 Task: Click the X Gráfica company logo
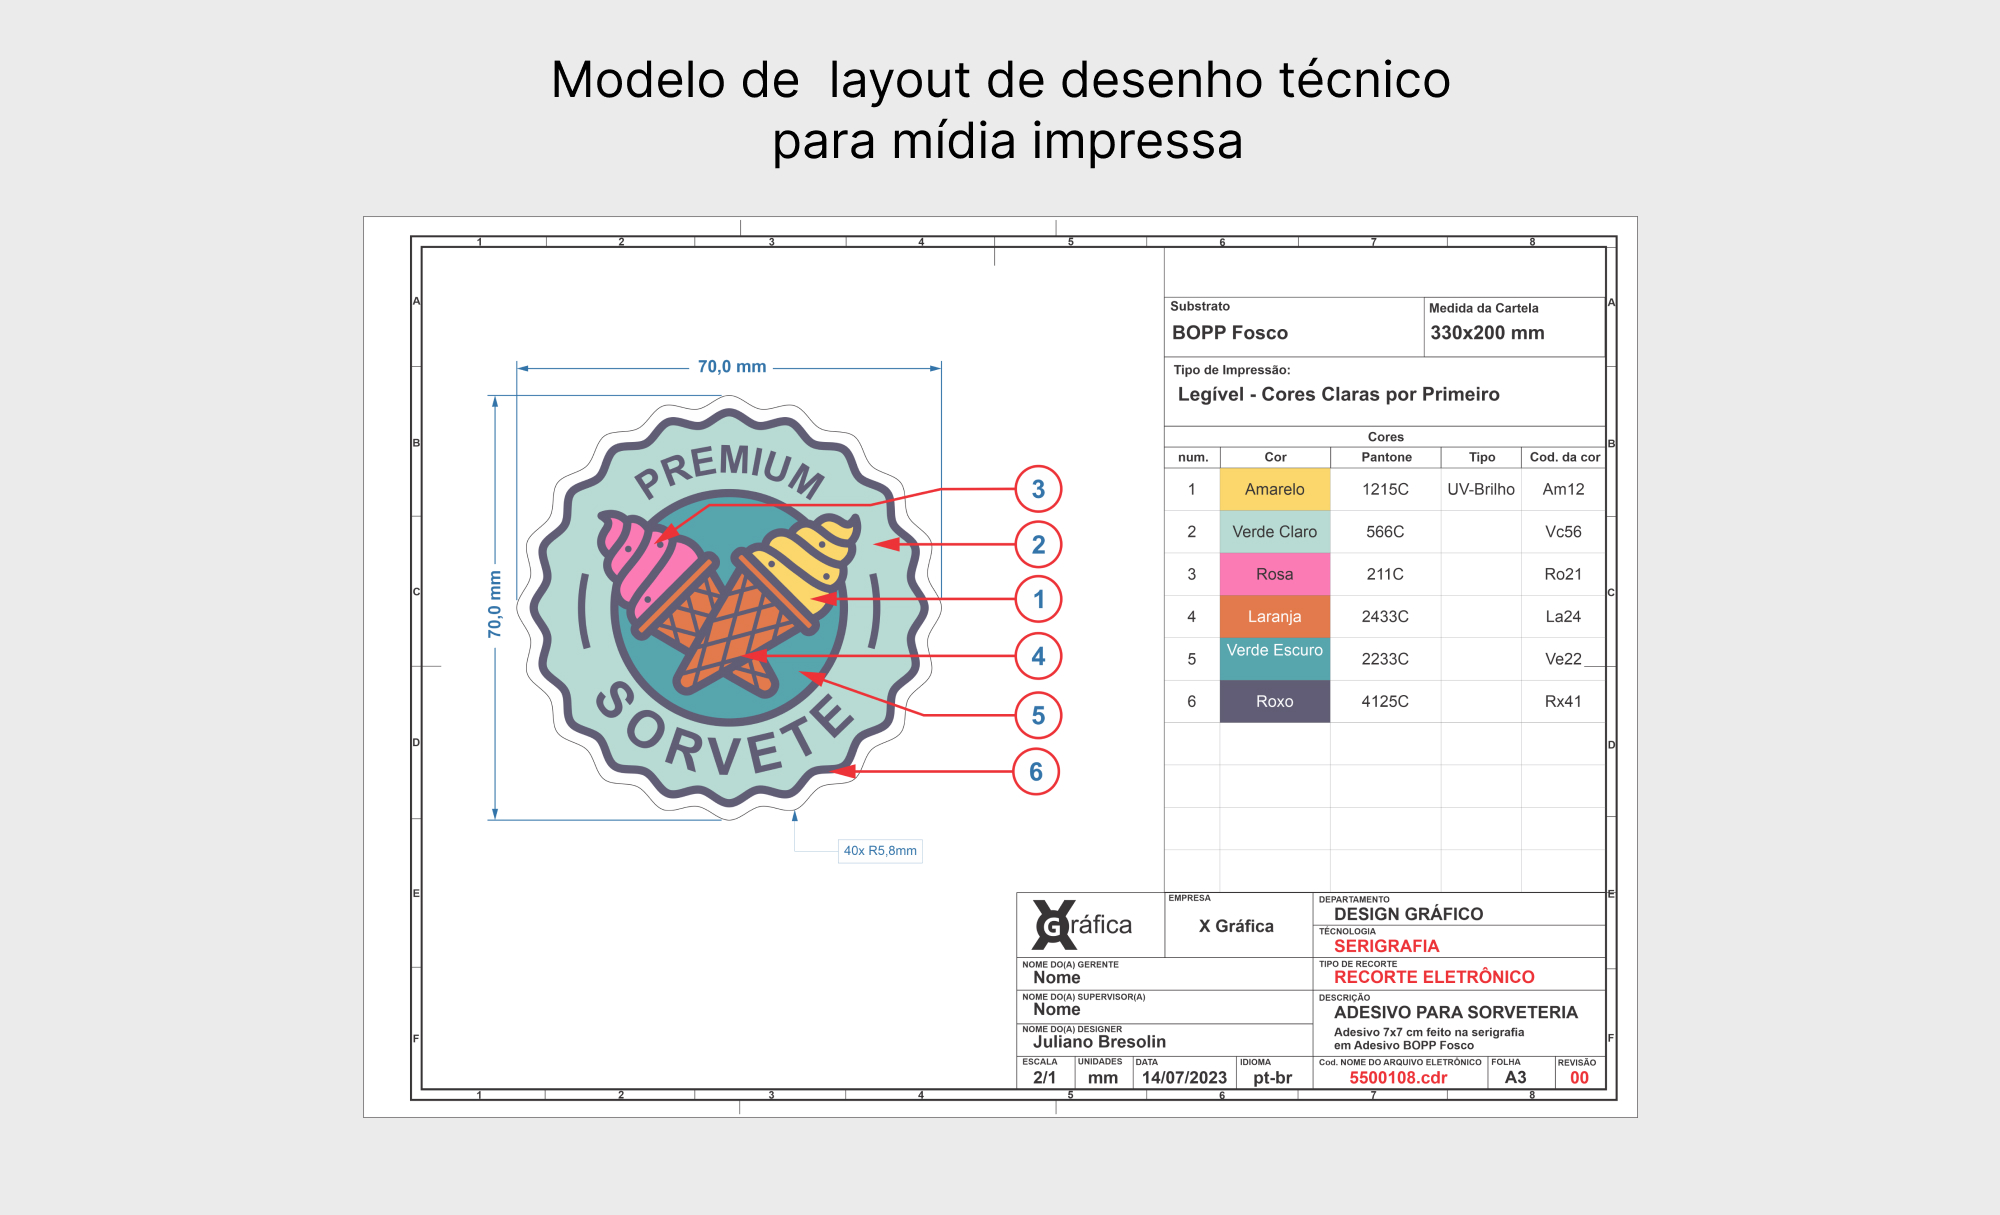pyautogui.click(x=1083, y=925)
